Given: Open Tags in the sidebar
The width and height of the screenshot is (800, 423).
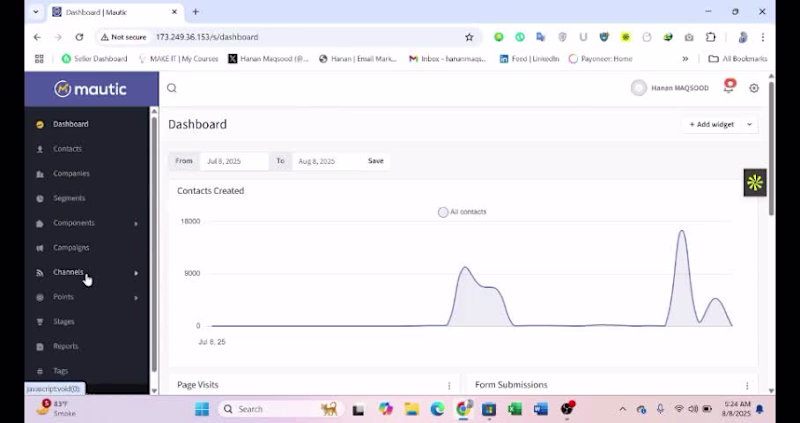Looking at the screenshot, I should click(60, 371).
